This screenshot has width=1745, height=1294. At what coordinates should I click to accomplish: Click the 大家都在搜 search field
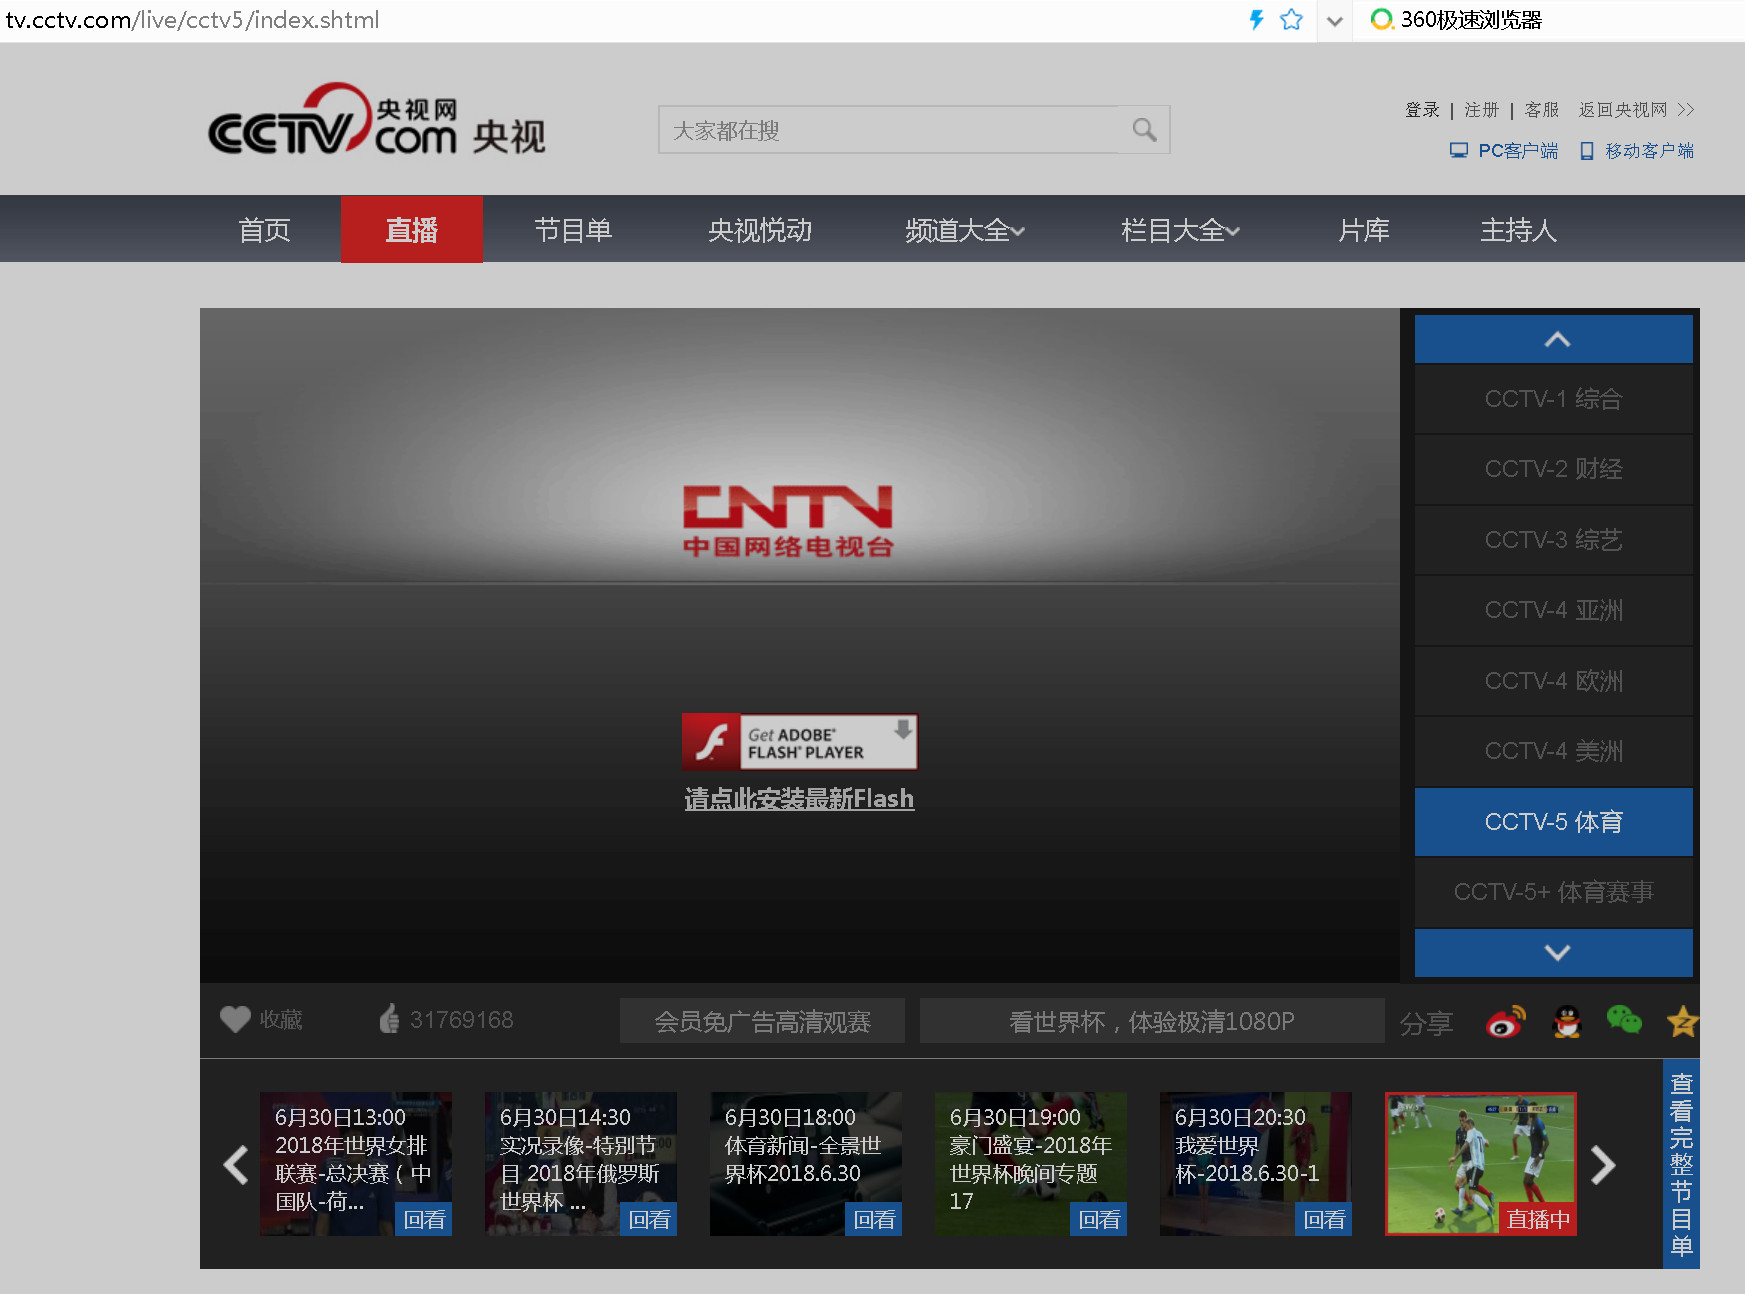click(x=890, y=130)
